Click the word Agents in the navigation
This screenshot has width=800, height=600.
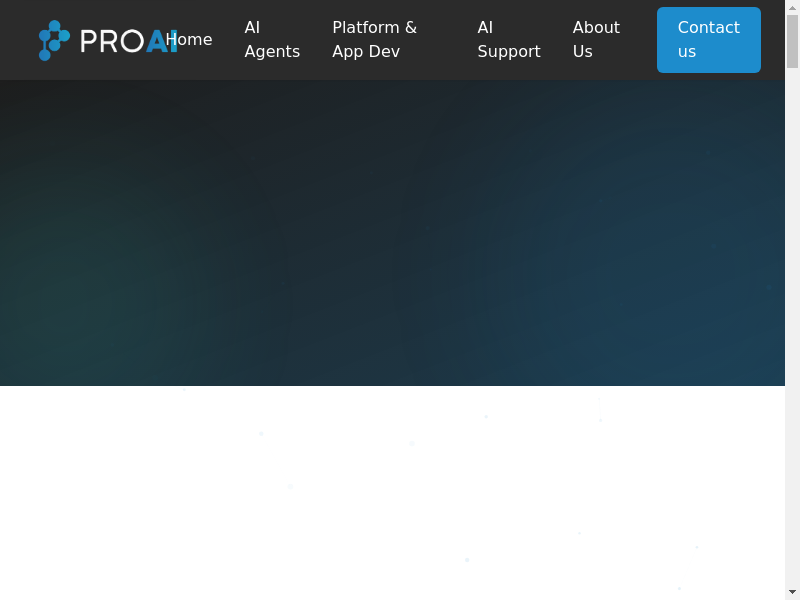tap(272, 52)
